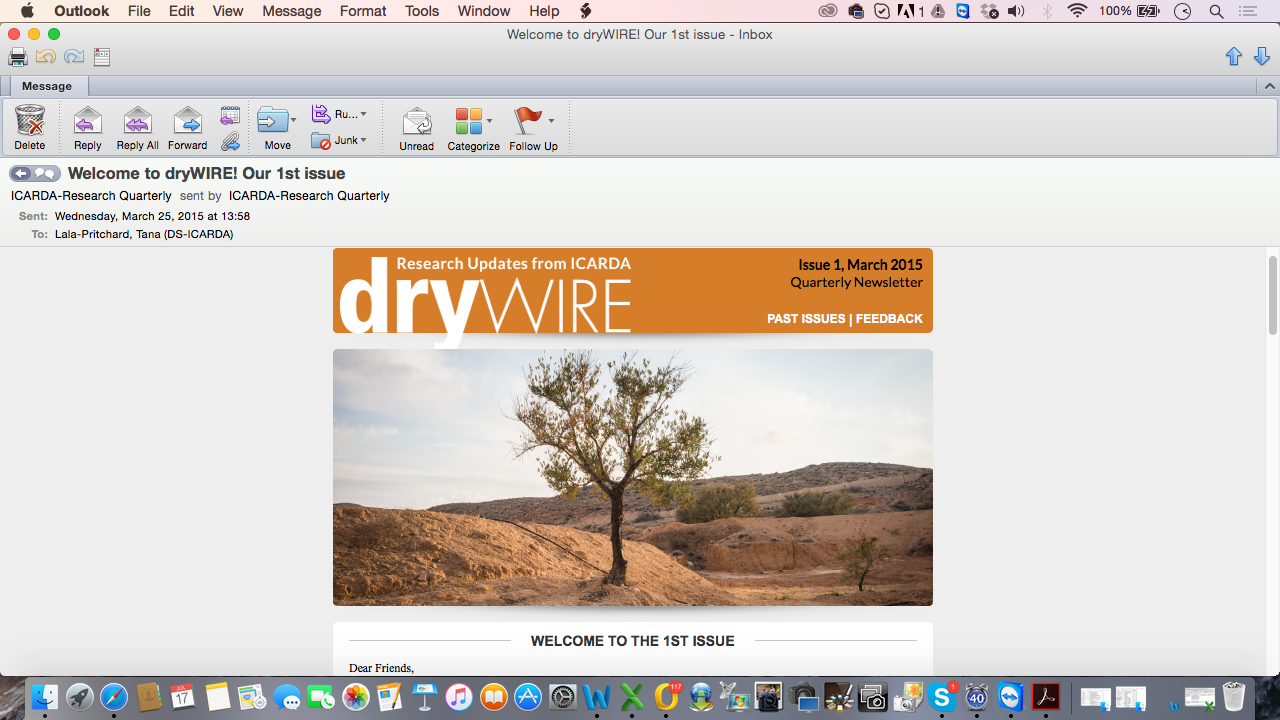The width and height of the screenshot is (1280, 720).
Task: Open the PAST ISSUES link in newsletter
Action: coord(806,319)
